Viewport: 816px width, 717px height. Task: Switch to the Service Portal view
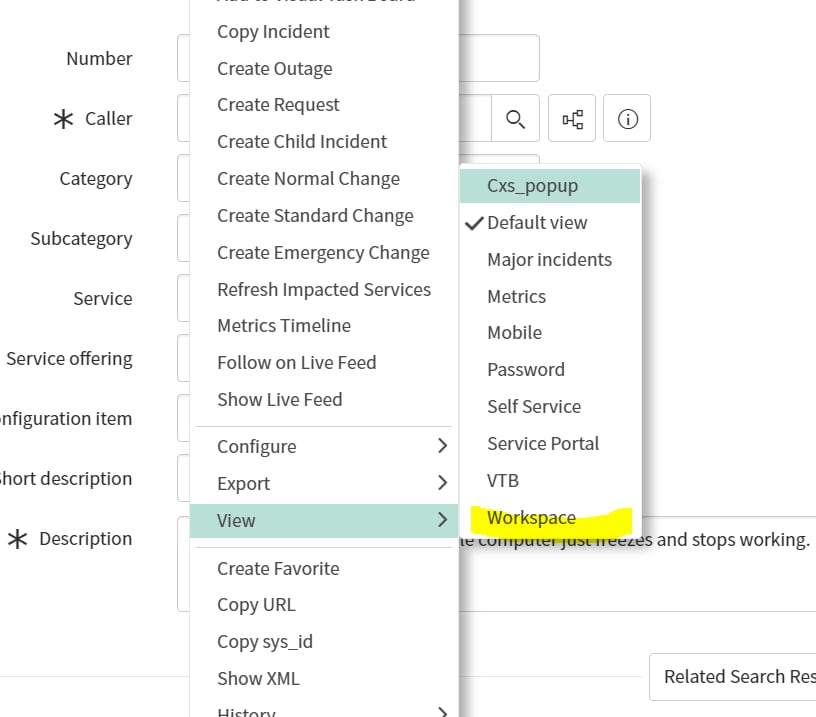coord(543,443)
